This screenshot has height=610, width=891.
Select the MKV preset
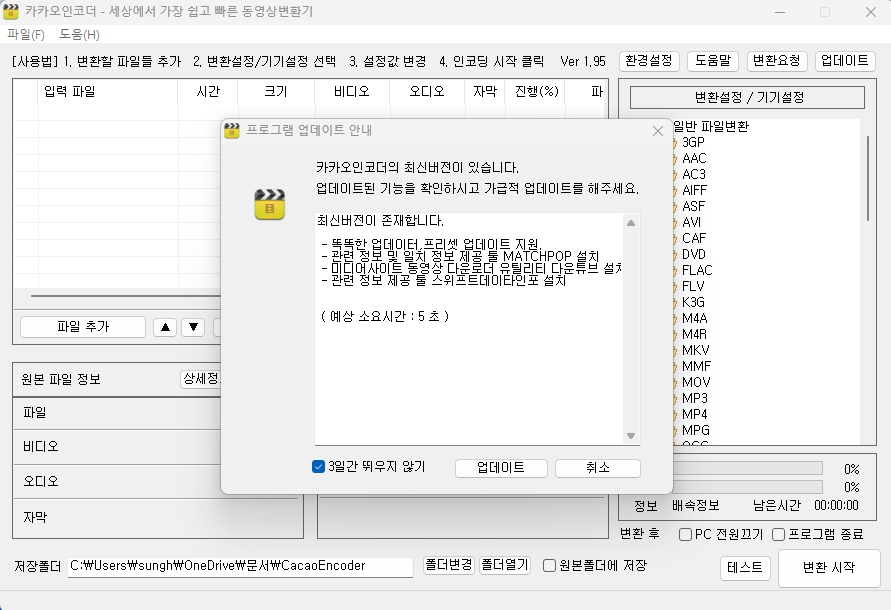(695, 350)
